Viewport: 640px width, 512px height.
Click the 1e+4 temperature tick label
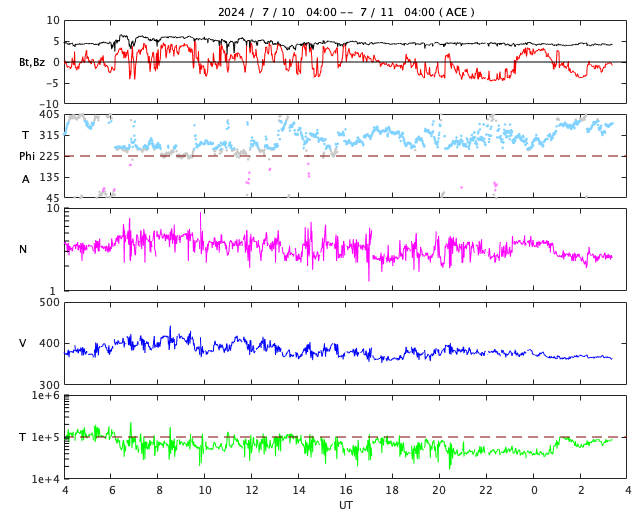[x=46, y=479]
